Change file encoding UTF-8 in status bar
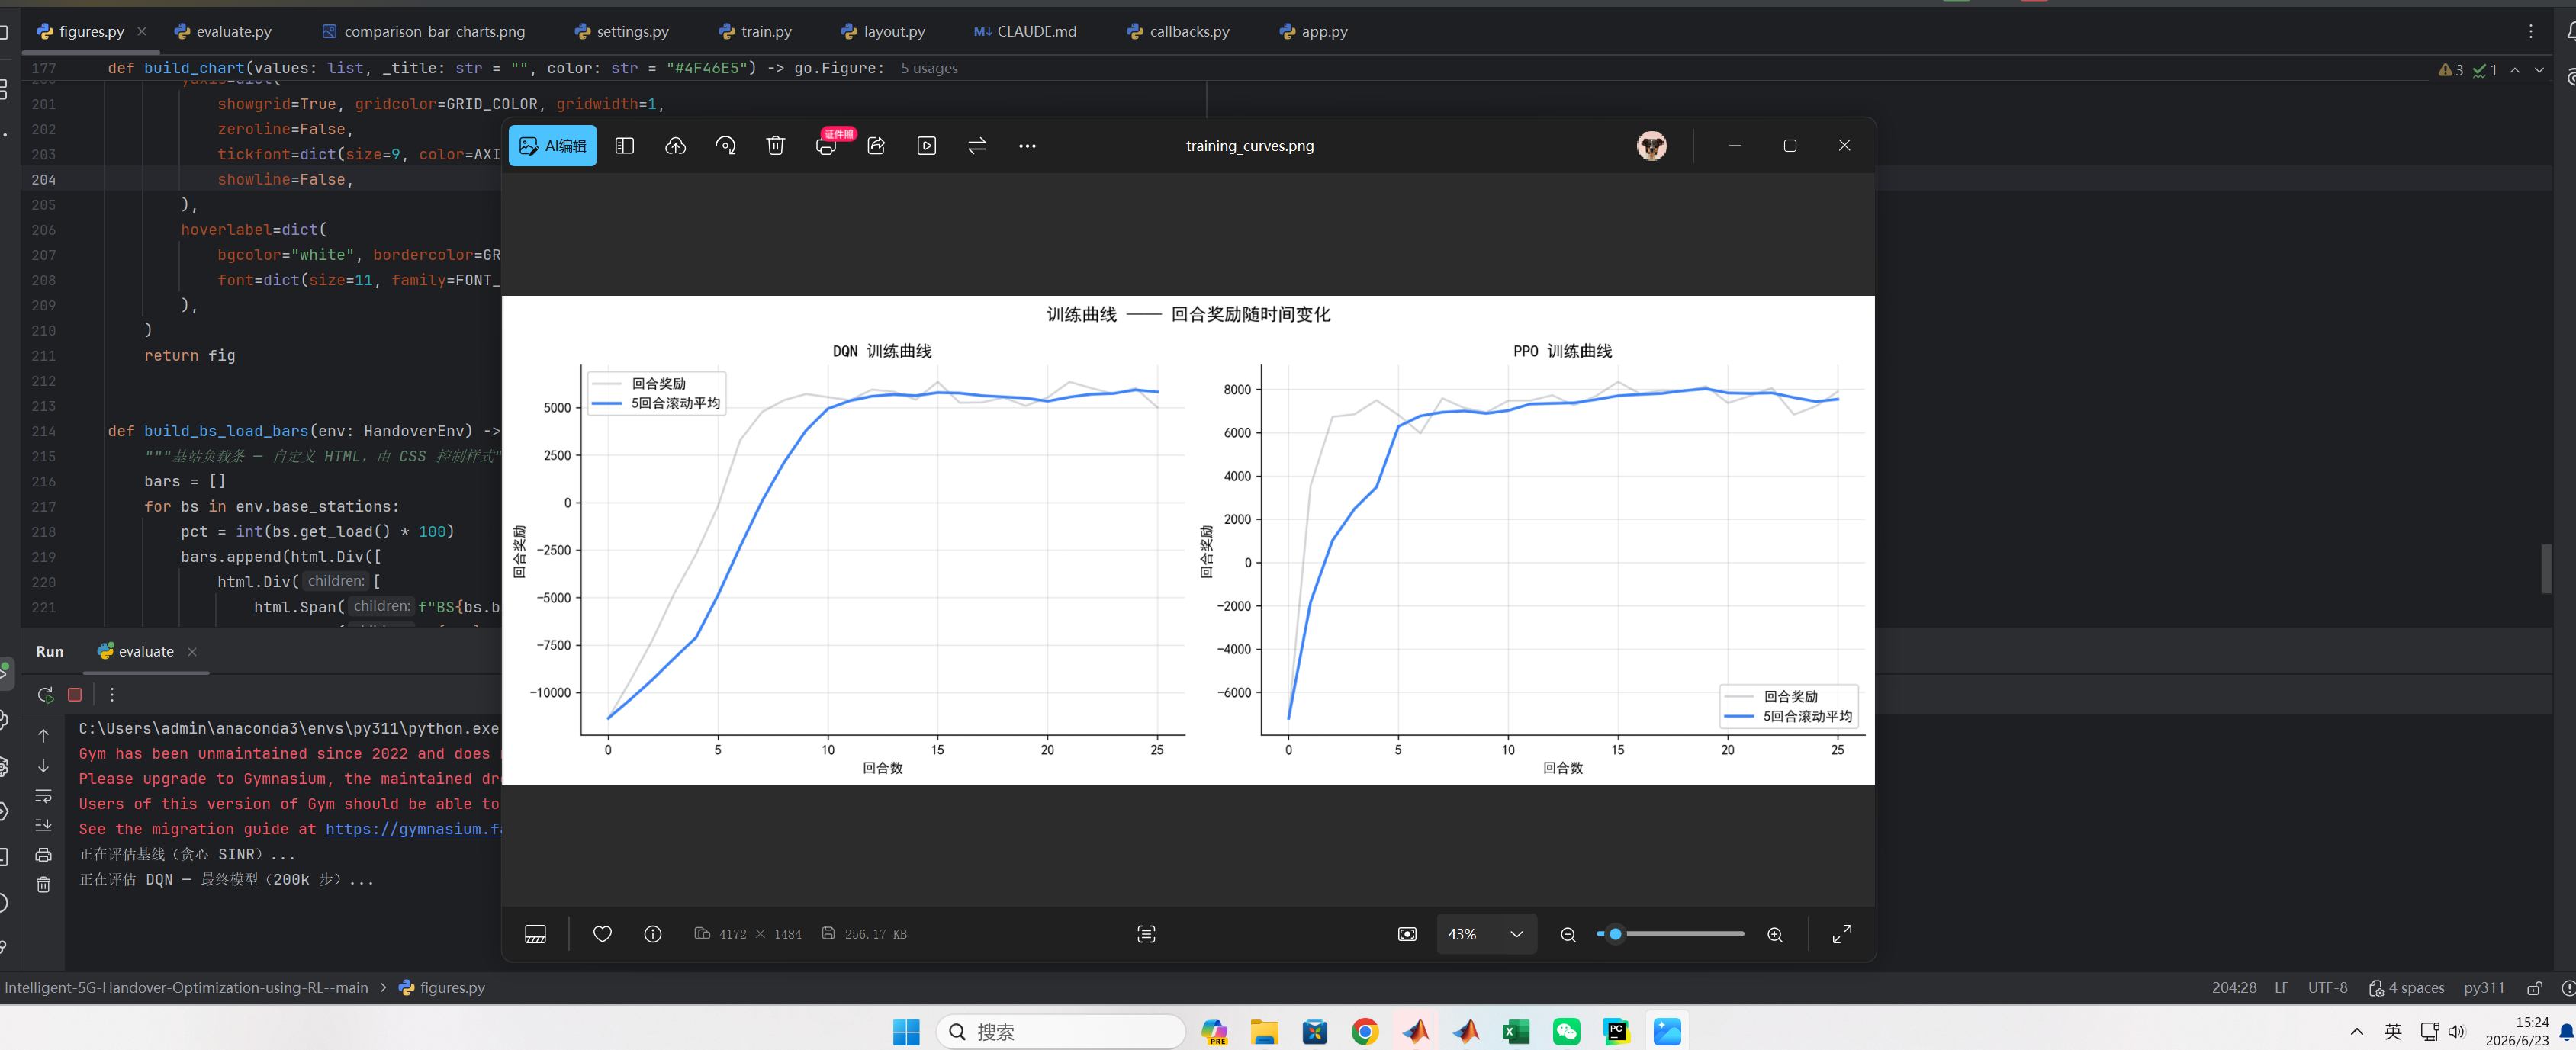The height and width of the screenshot is (1050, 2576). click(x=2327, y=988)
